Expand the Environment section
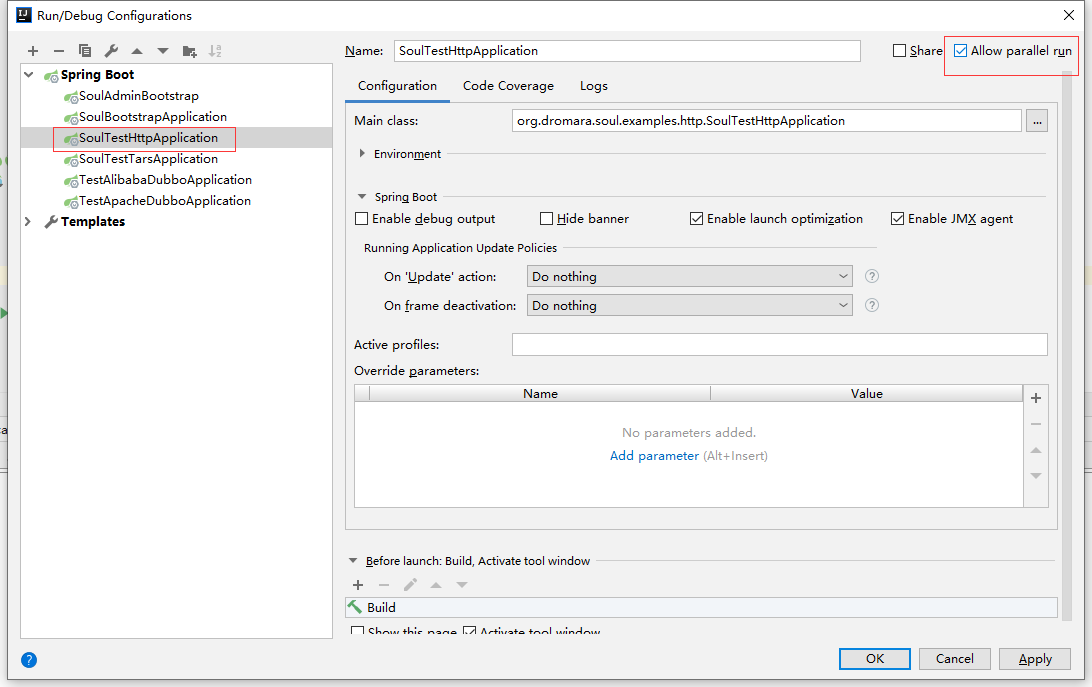1092x687 pixels. coord(362,153)
